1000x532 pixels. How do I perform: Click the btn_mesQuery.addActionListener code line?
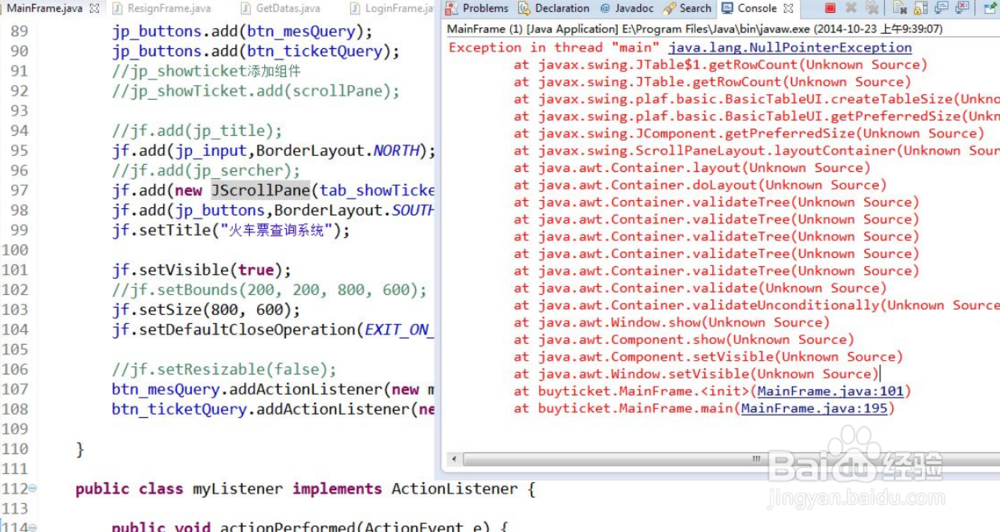[x=273, y=389]
